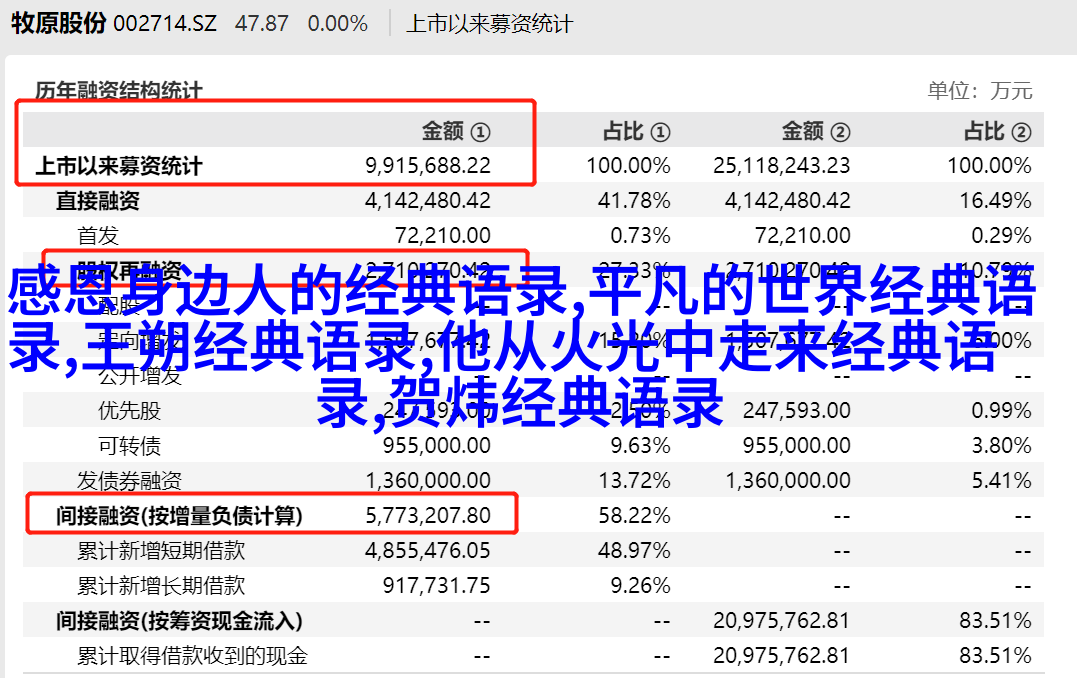Open the 上市以来募资统计 tab in header
1077x678 pixels.
tap(489, 24)
